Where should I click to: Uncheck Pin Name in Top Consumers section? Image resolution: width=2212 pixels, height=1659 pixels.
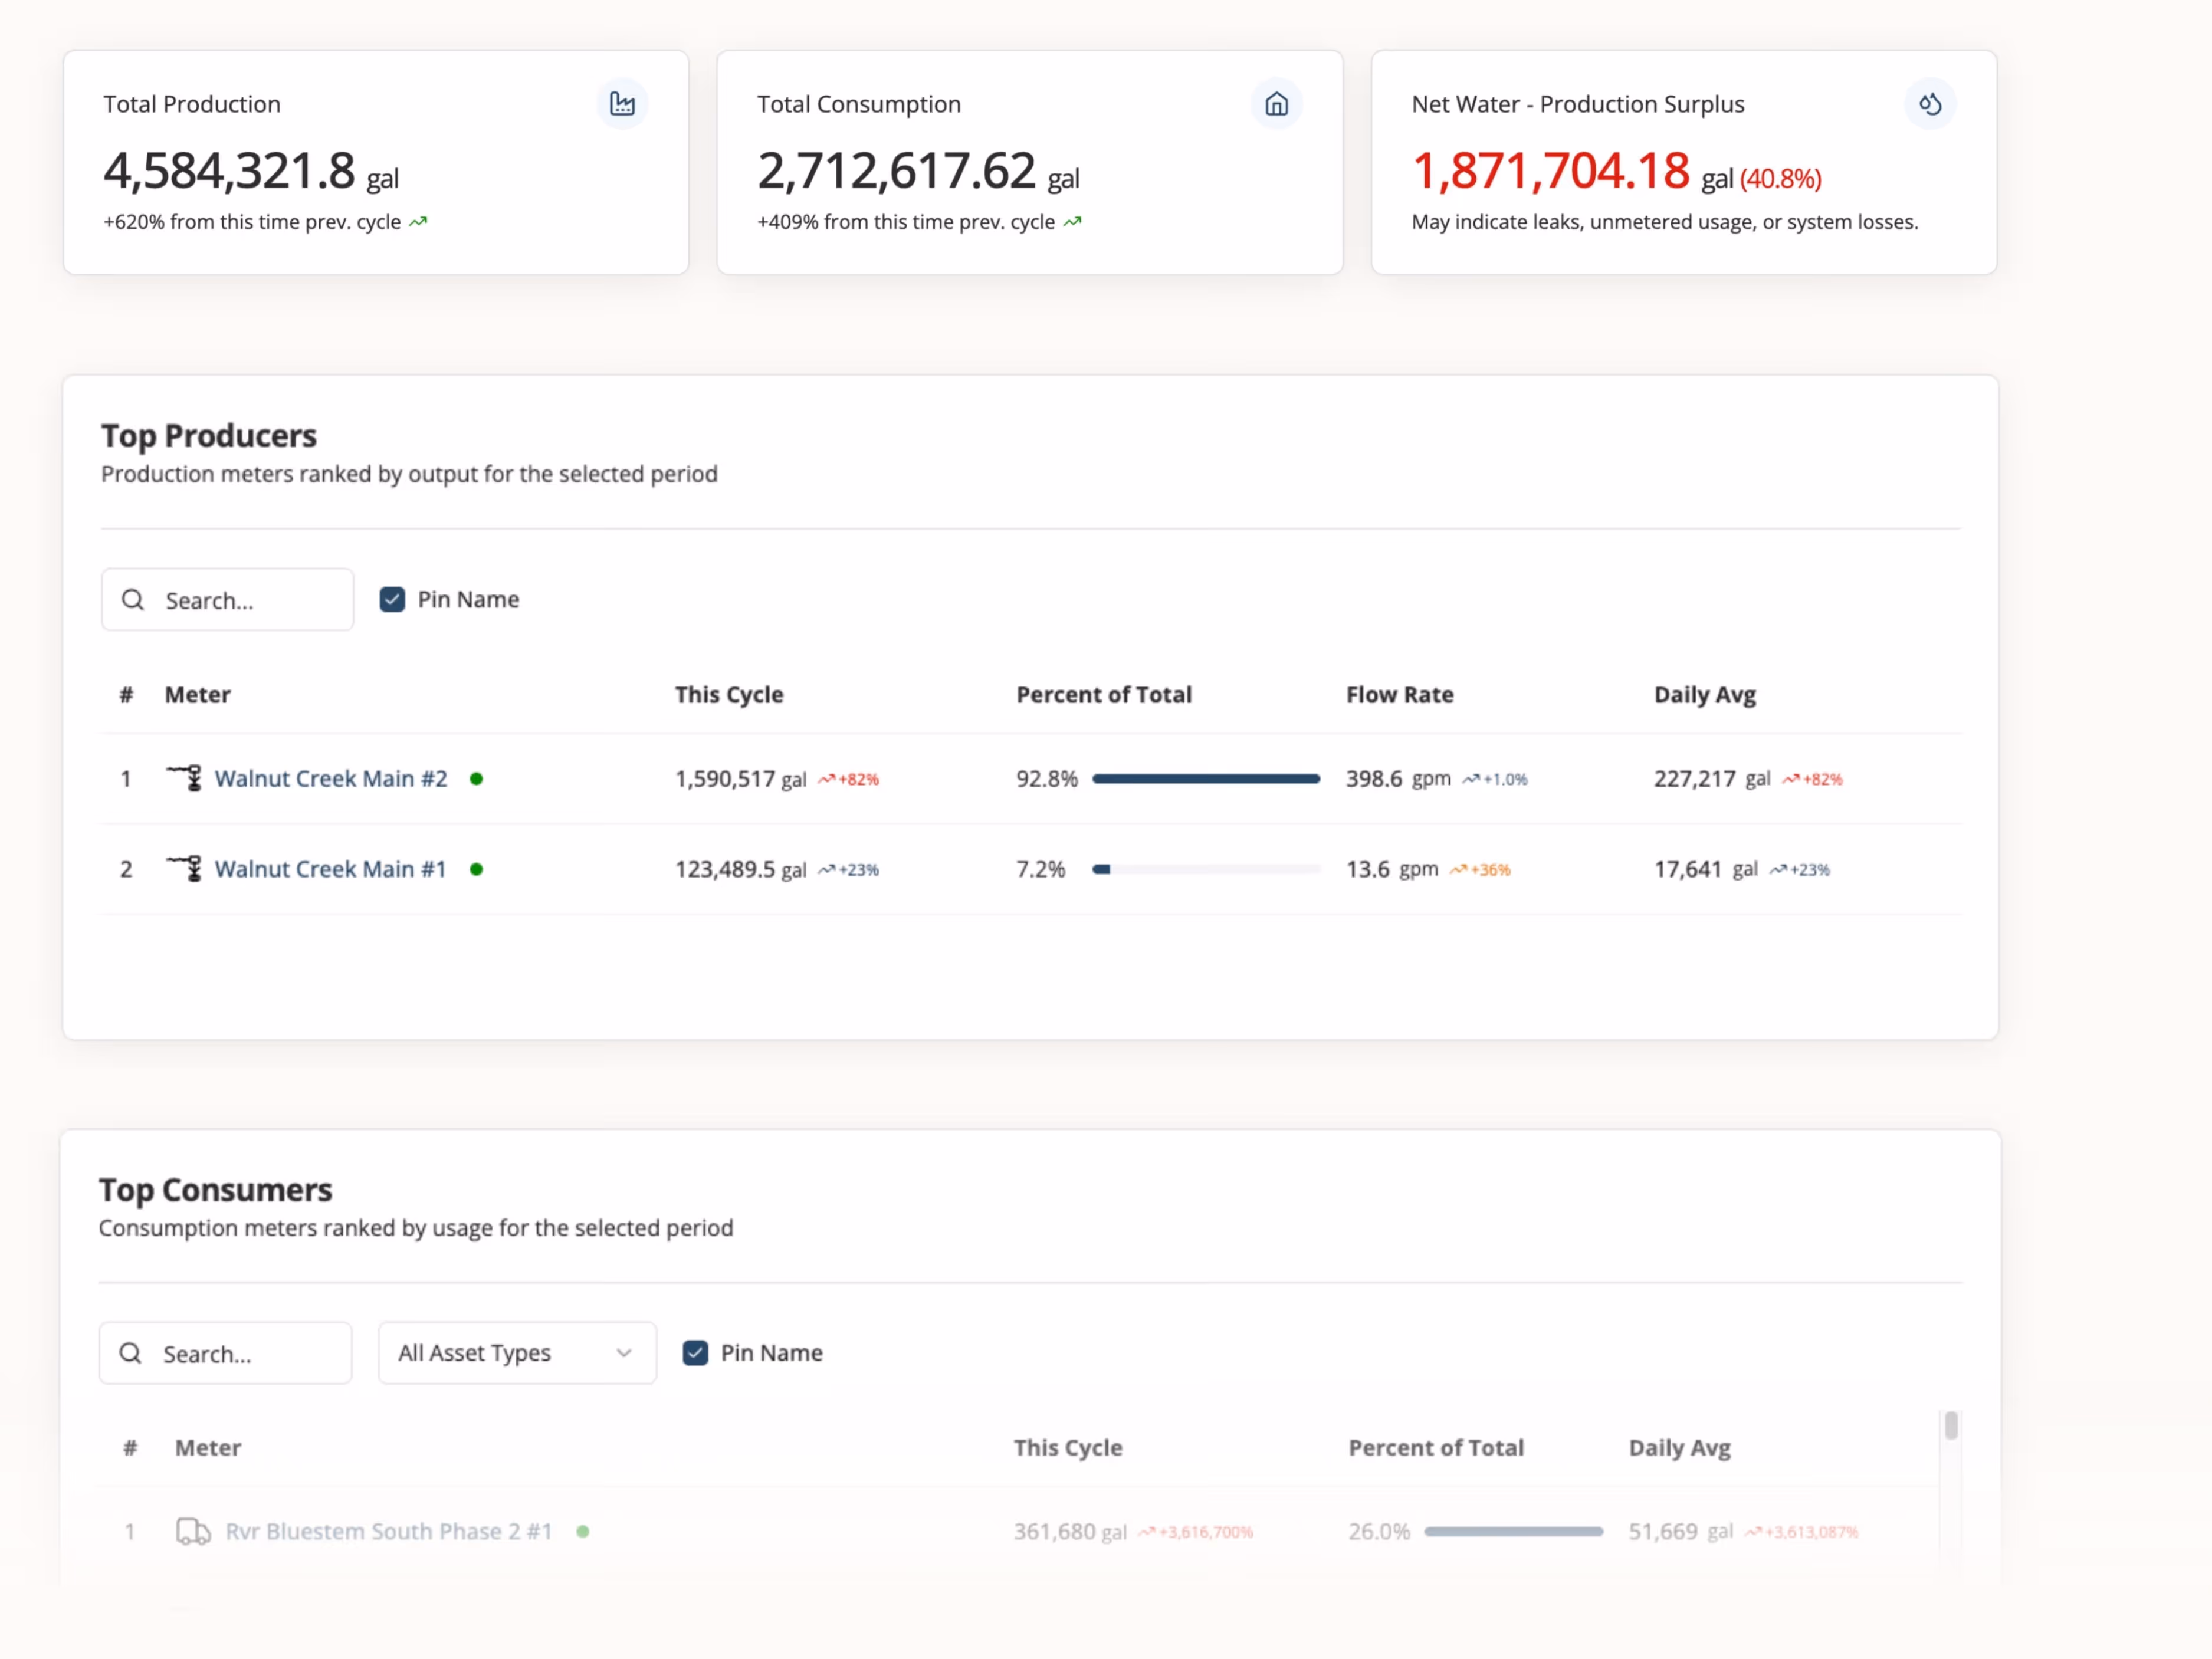point(695,1352)
